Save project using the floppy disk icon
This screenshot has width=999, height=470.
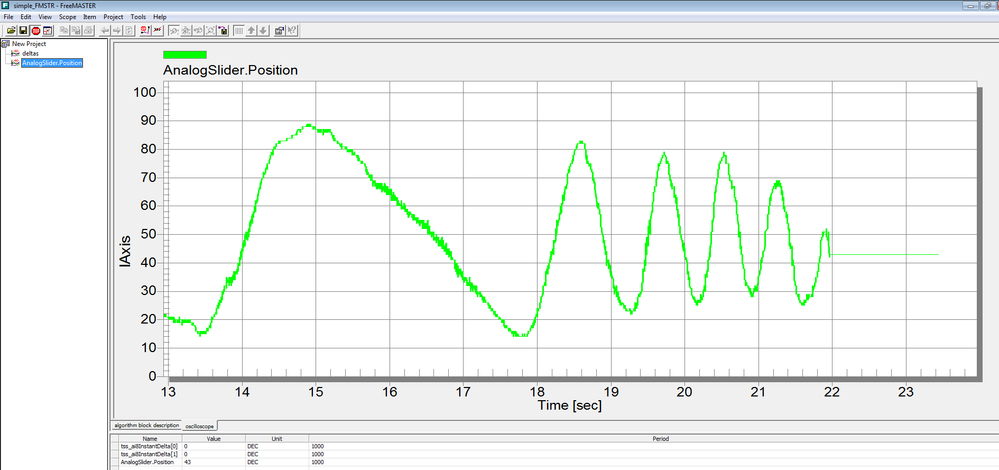[x=23, y=31]
